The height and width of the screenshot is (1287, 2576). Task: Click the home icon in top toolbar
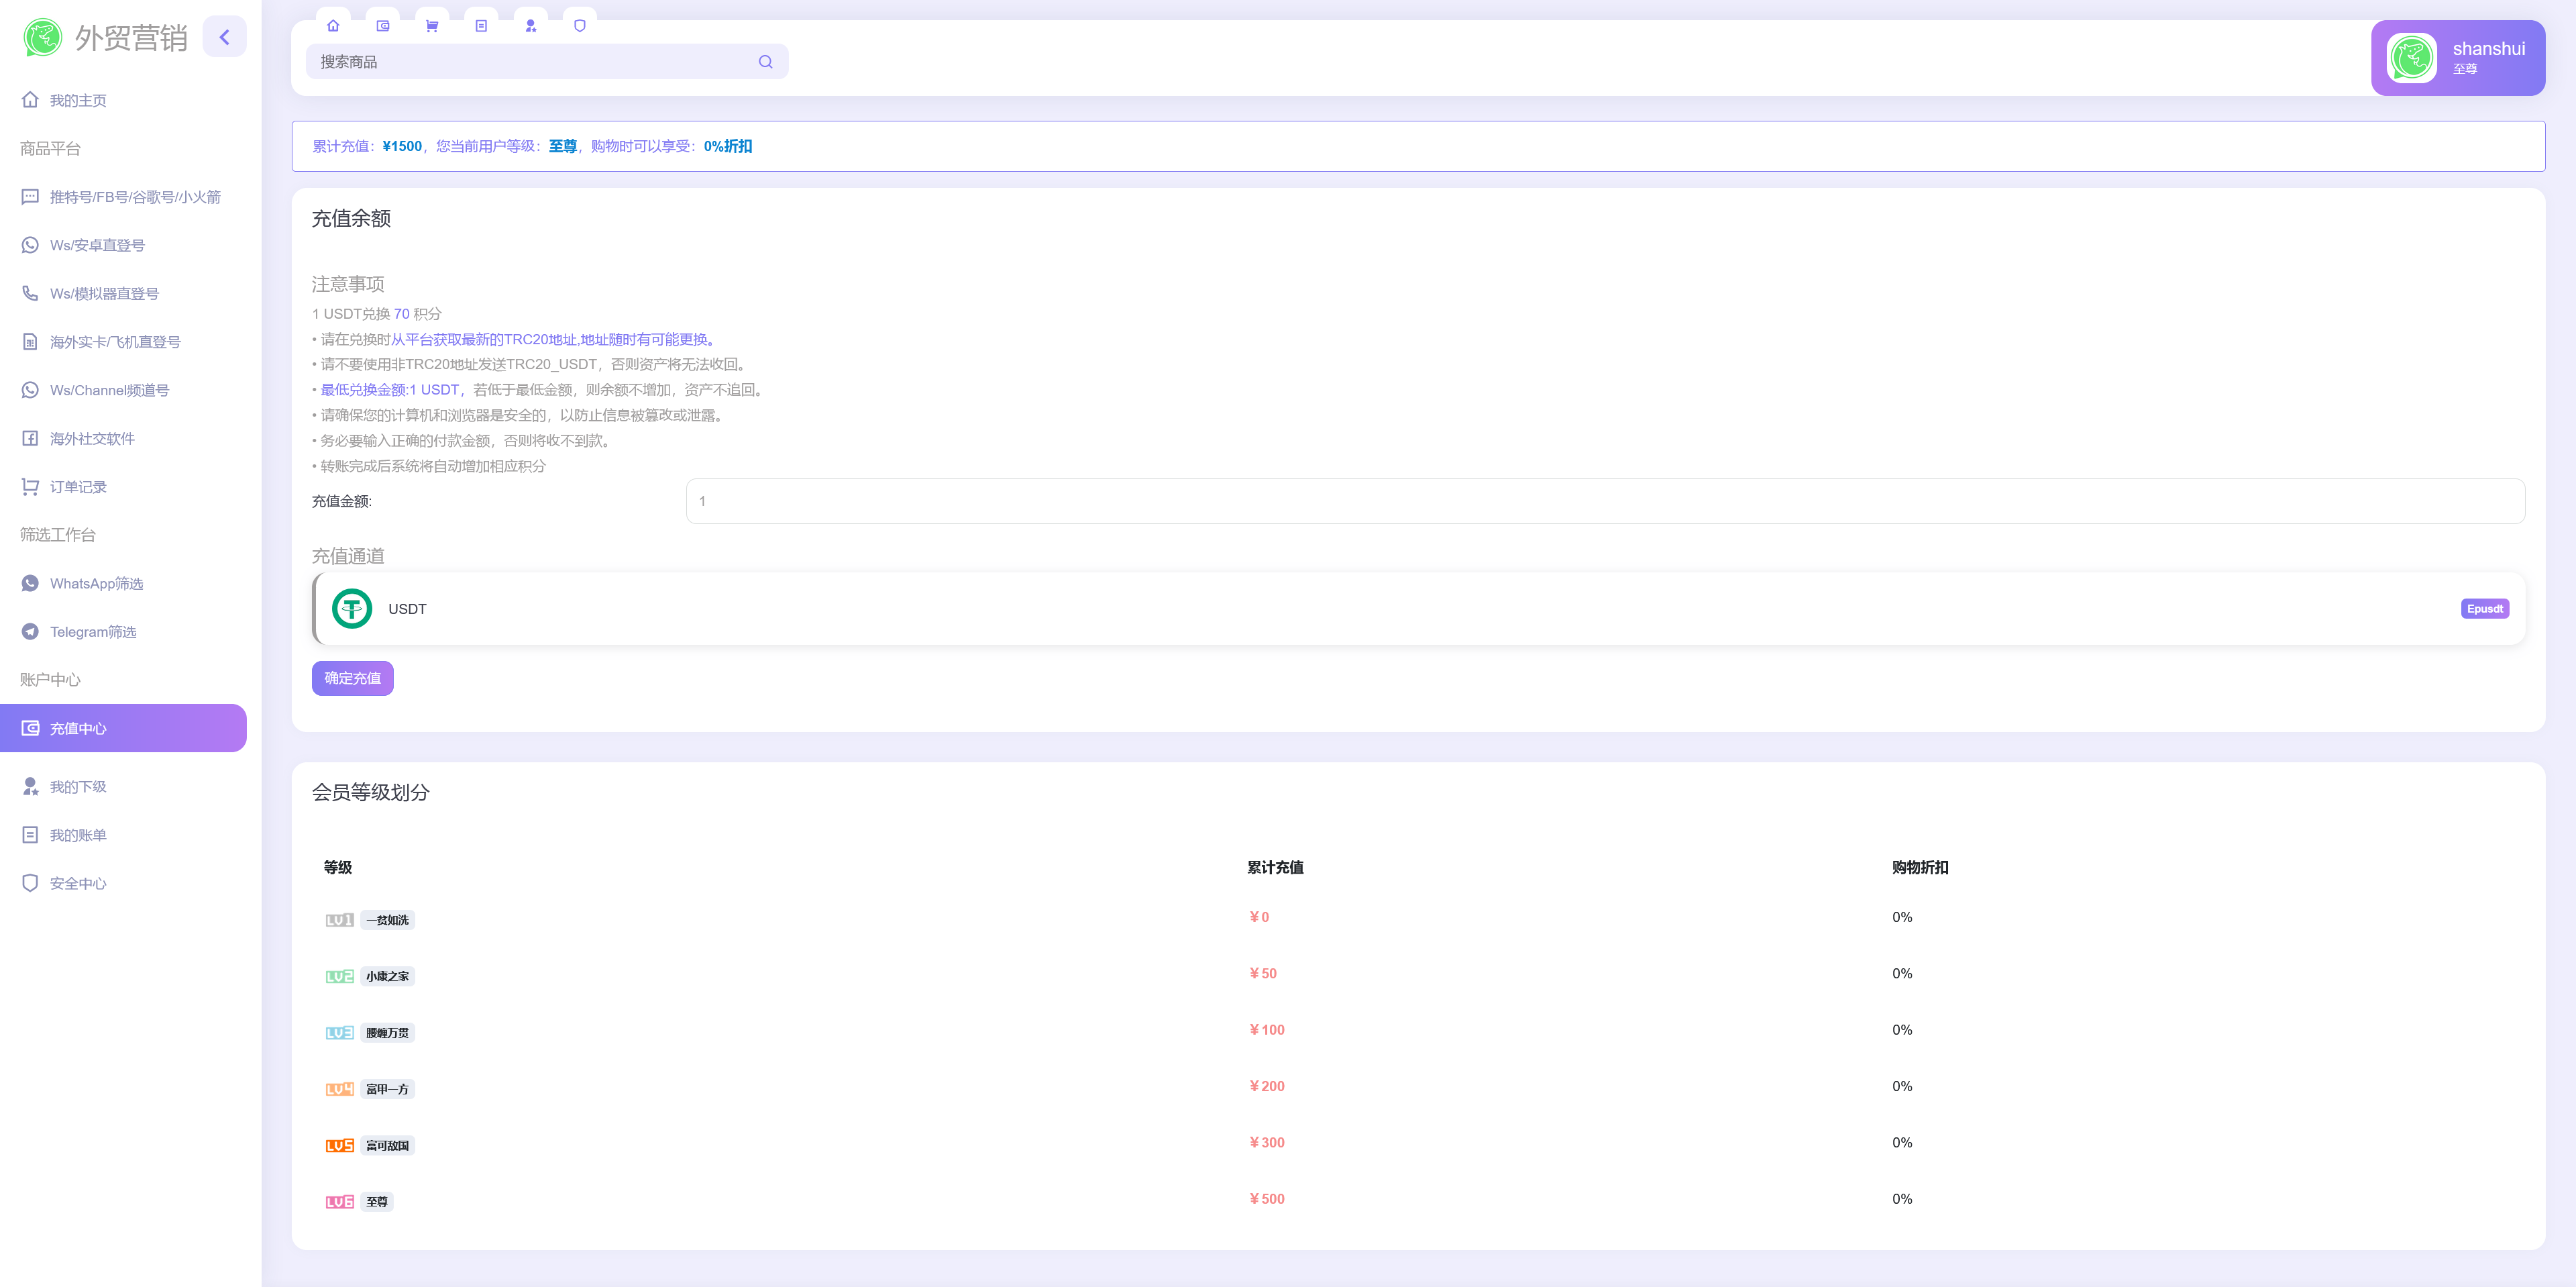pos(333,26)
